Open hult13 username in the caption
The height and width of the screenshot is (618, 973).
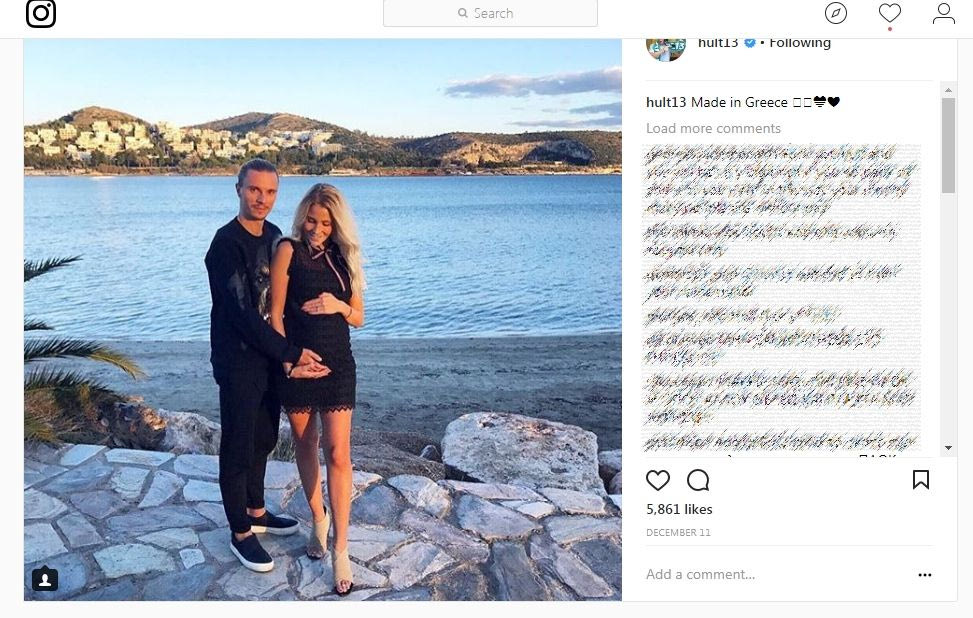tap(666, 102)
